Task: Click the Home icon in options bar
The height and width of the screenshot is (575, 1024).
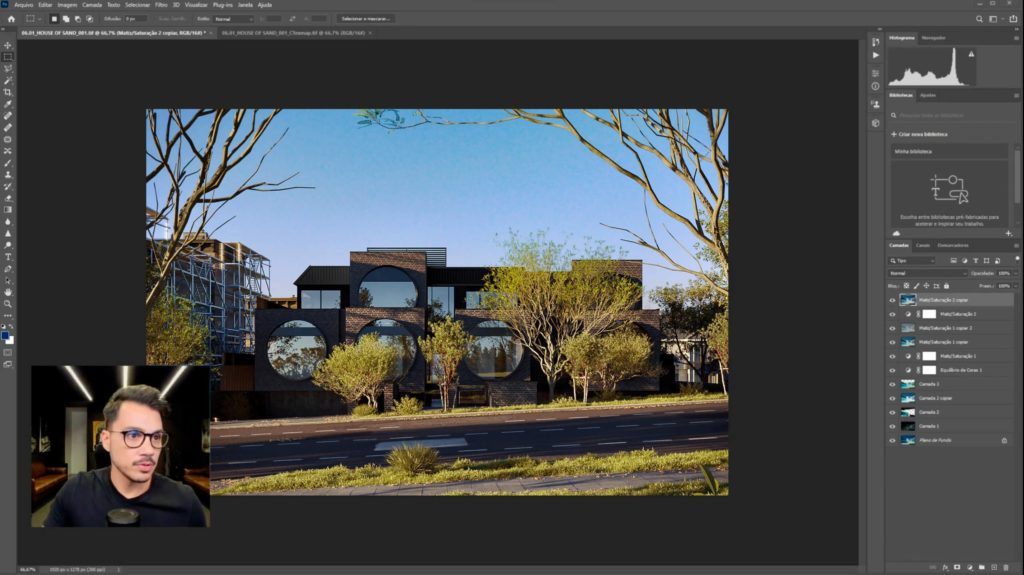Action: [7, 18]
